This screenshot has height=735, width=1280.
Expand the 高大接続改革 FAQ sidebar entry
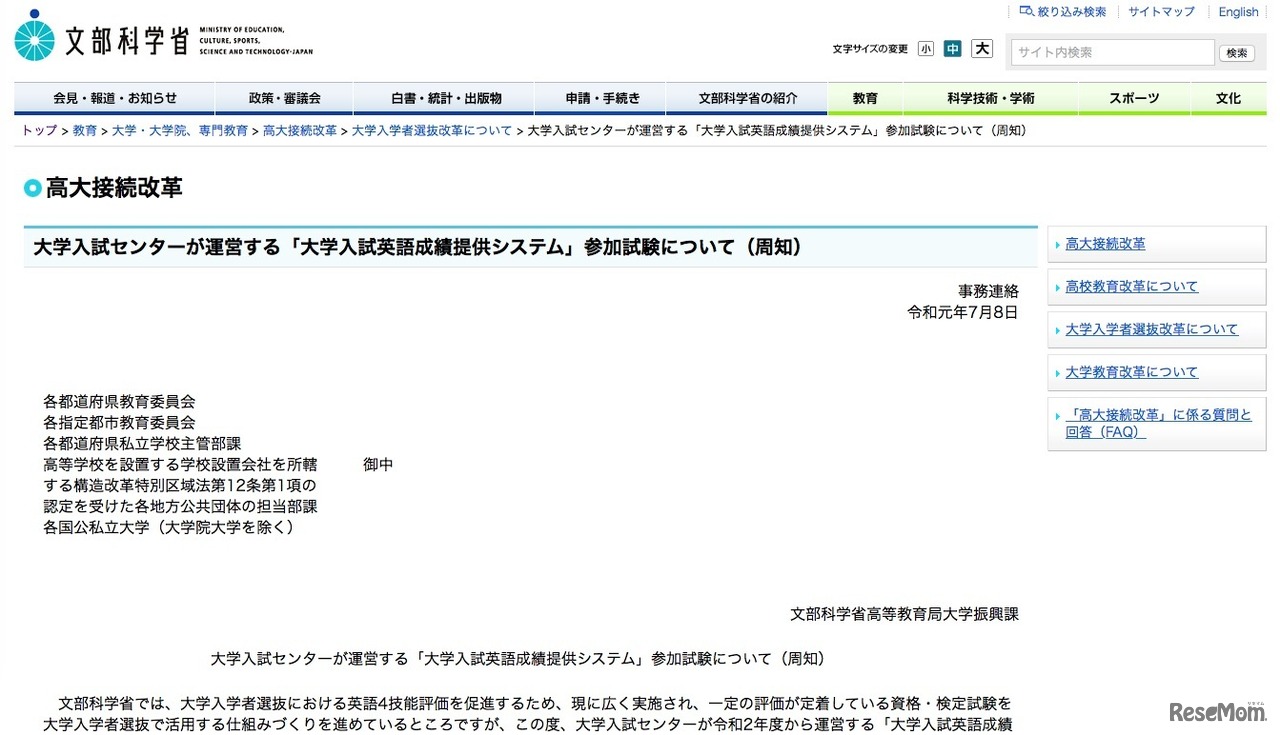pyautogui.click(x=1157, y=424)
